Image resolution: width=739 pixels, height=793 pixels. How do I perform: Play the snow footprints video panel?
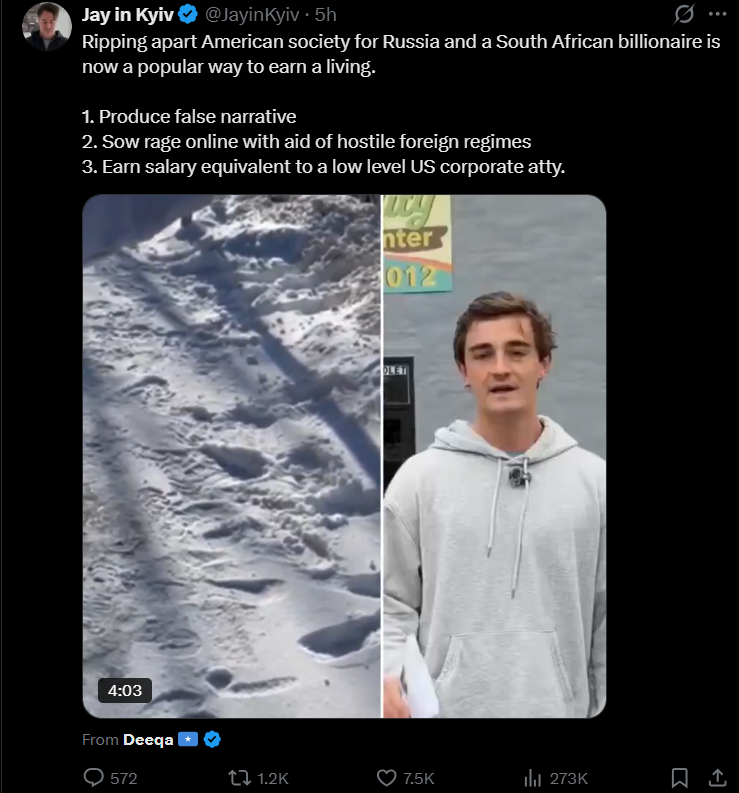(232, 456)
